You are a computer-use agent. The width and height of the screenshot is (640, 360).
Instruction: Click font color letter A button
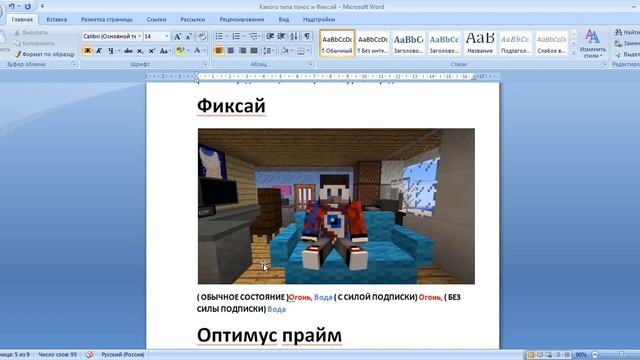click(x=197, y=51)
